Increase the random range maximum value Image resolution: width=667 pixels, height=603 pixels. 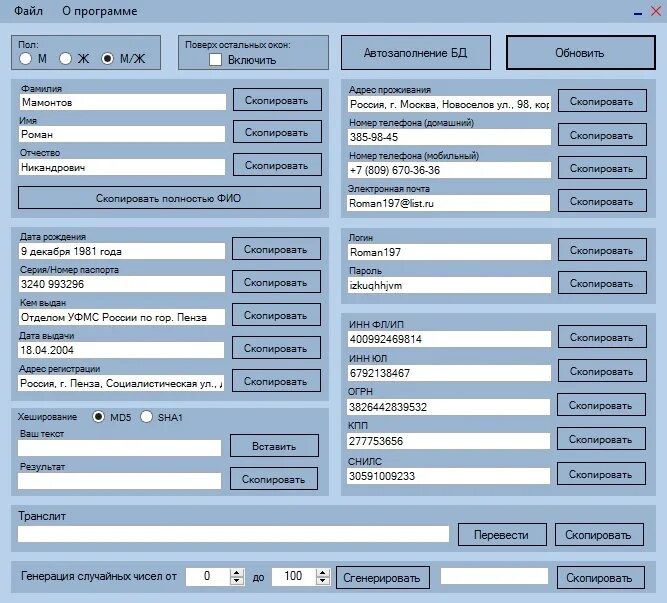[323, 572]
